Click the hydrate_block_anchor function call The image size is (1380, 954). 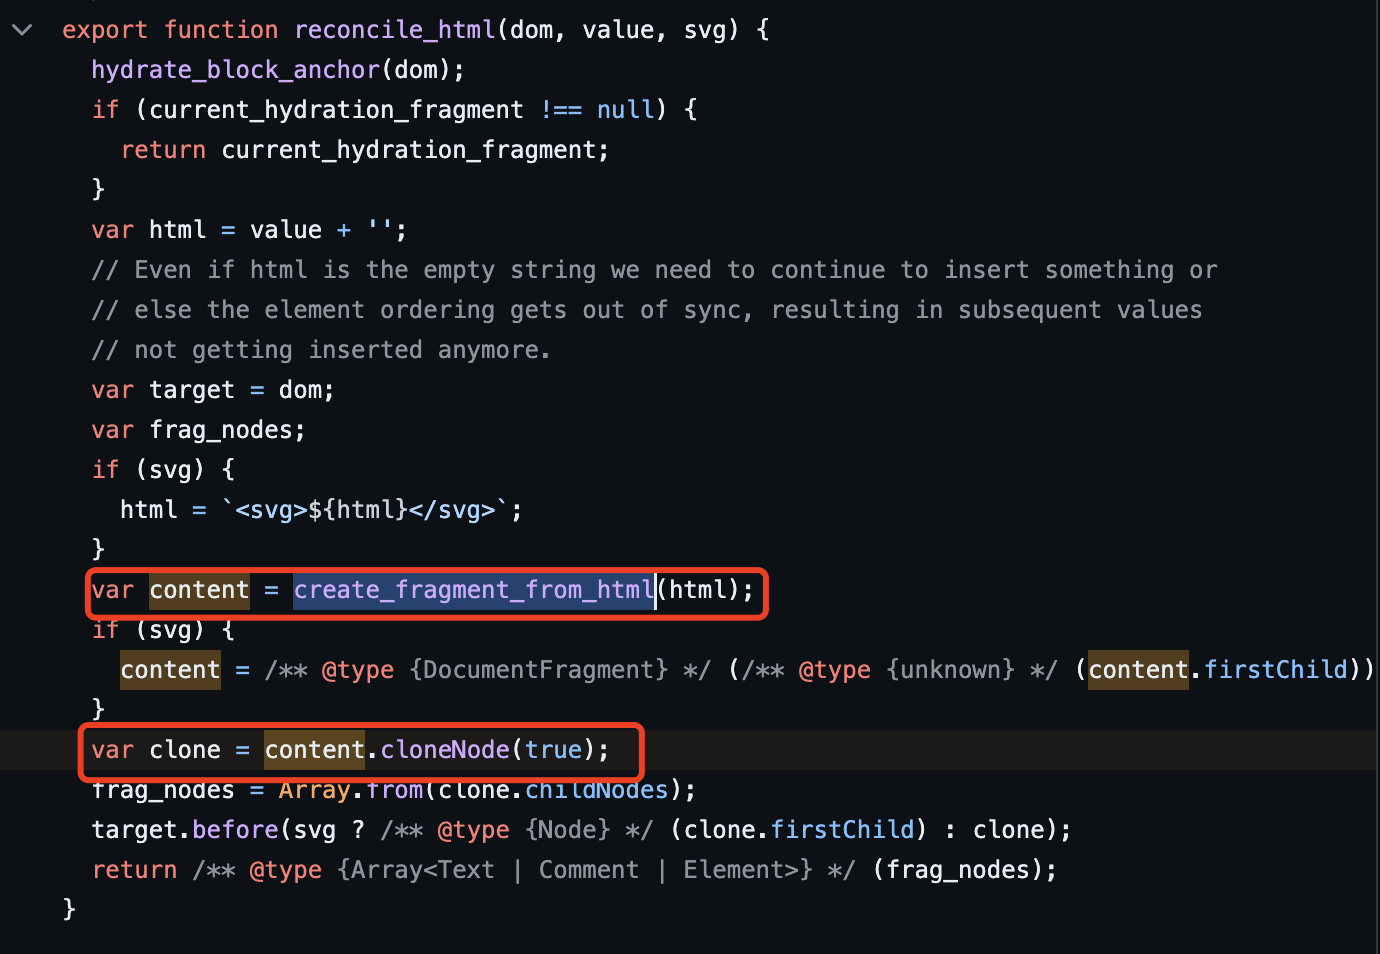[x=235, y=70]
